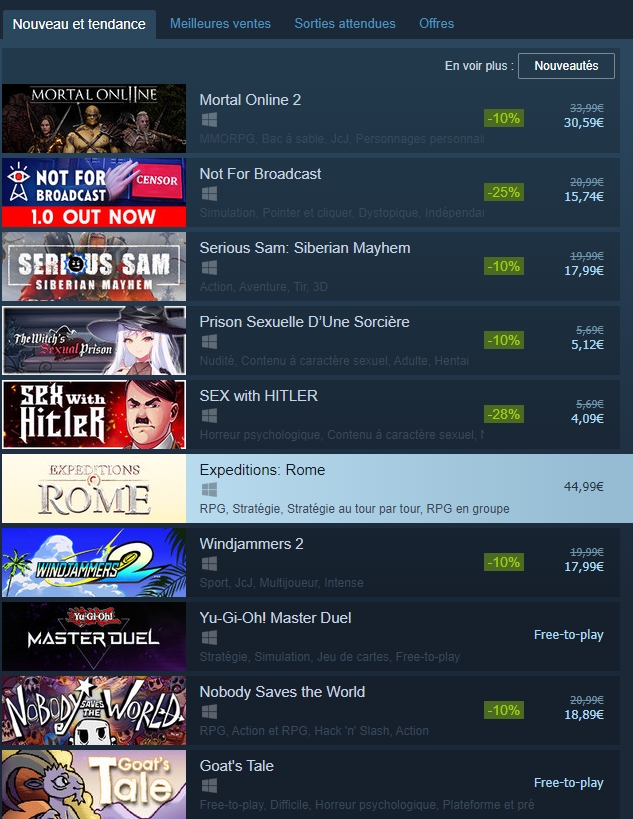Viewport: 633px width, 819px height.
Task: Switch to the Meilleures ventes tab
Action: [220, 24]
